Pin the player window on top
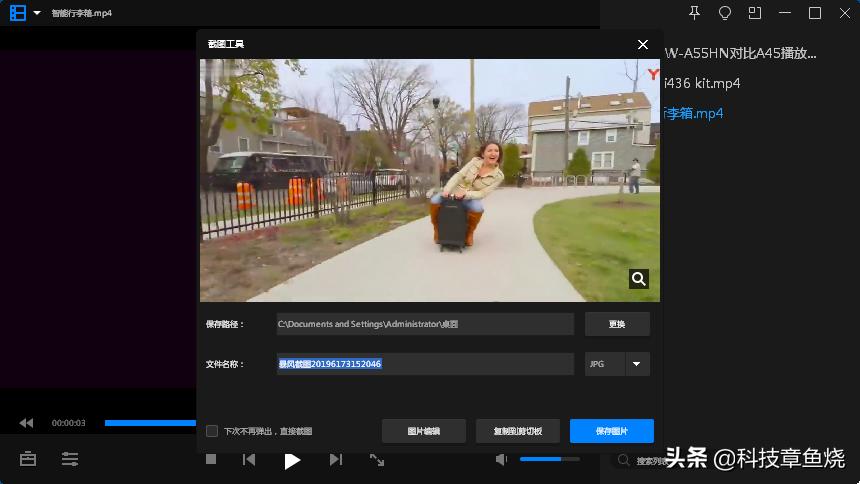Screen dimensions: 860x484 pos(696,13)
